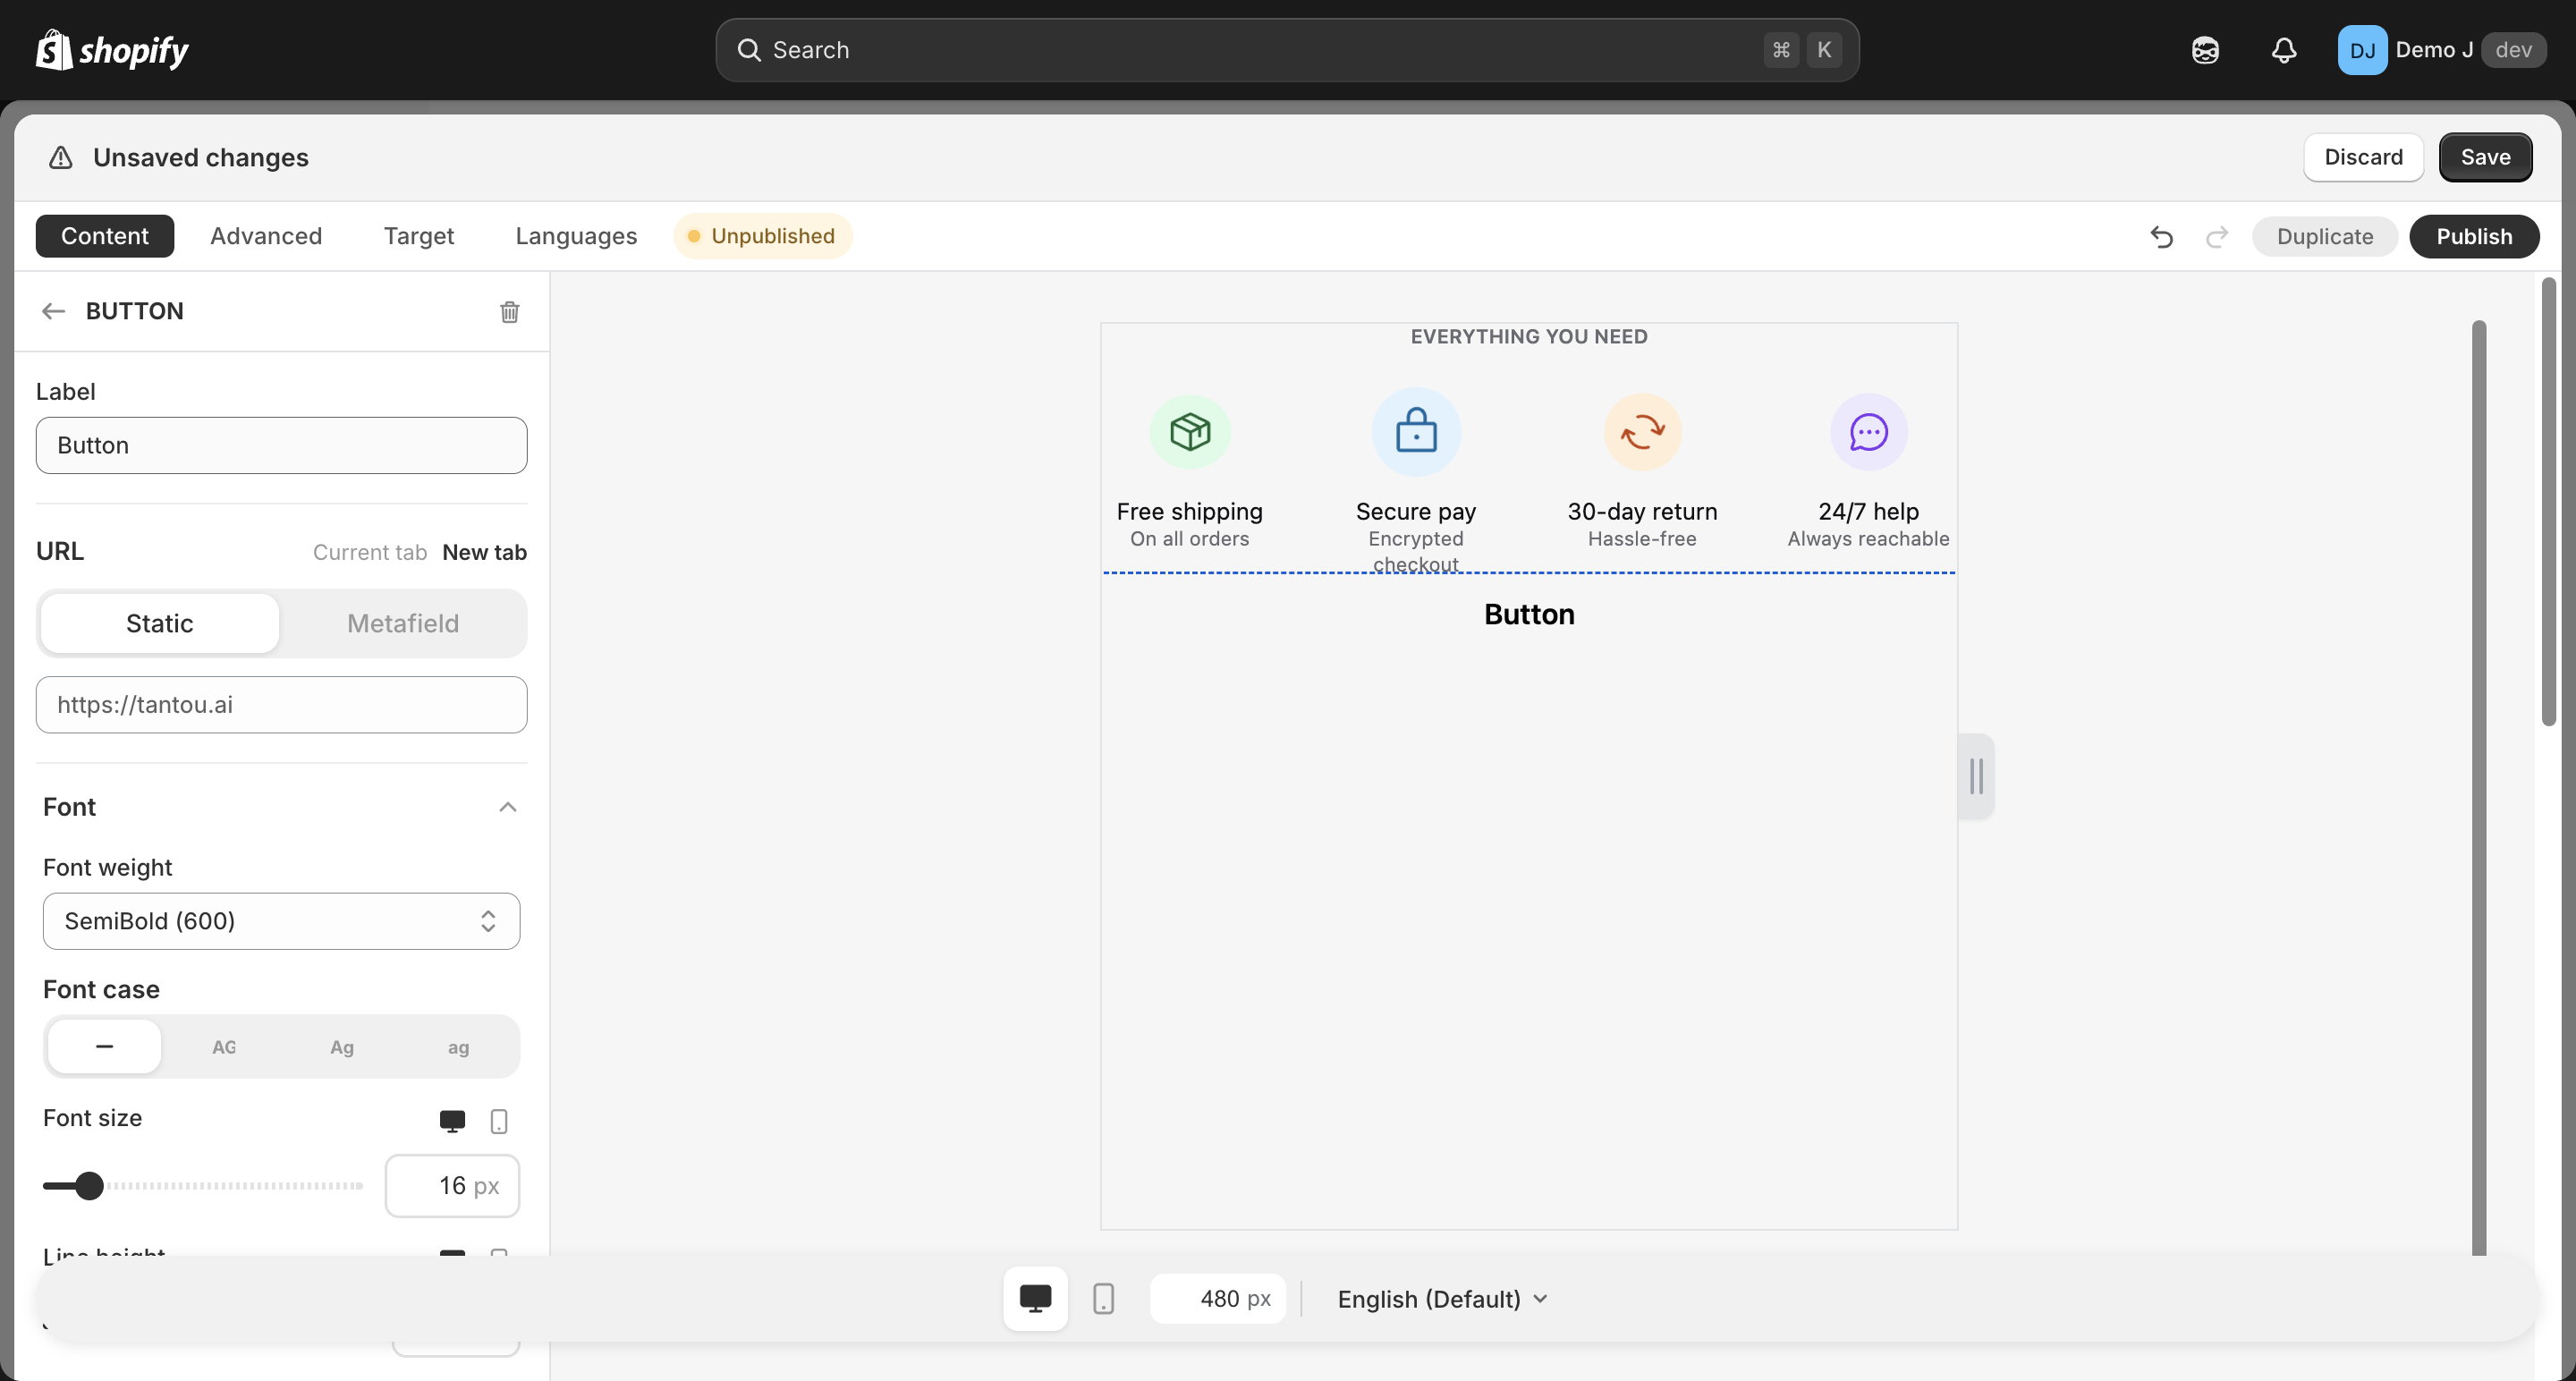Select uppercase AG font case
Screen dimensions: 2576x1381
click(224, 1047)
